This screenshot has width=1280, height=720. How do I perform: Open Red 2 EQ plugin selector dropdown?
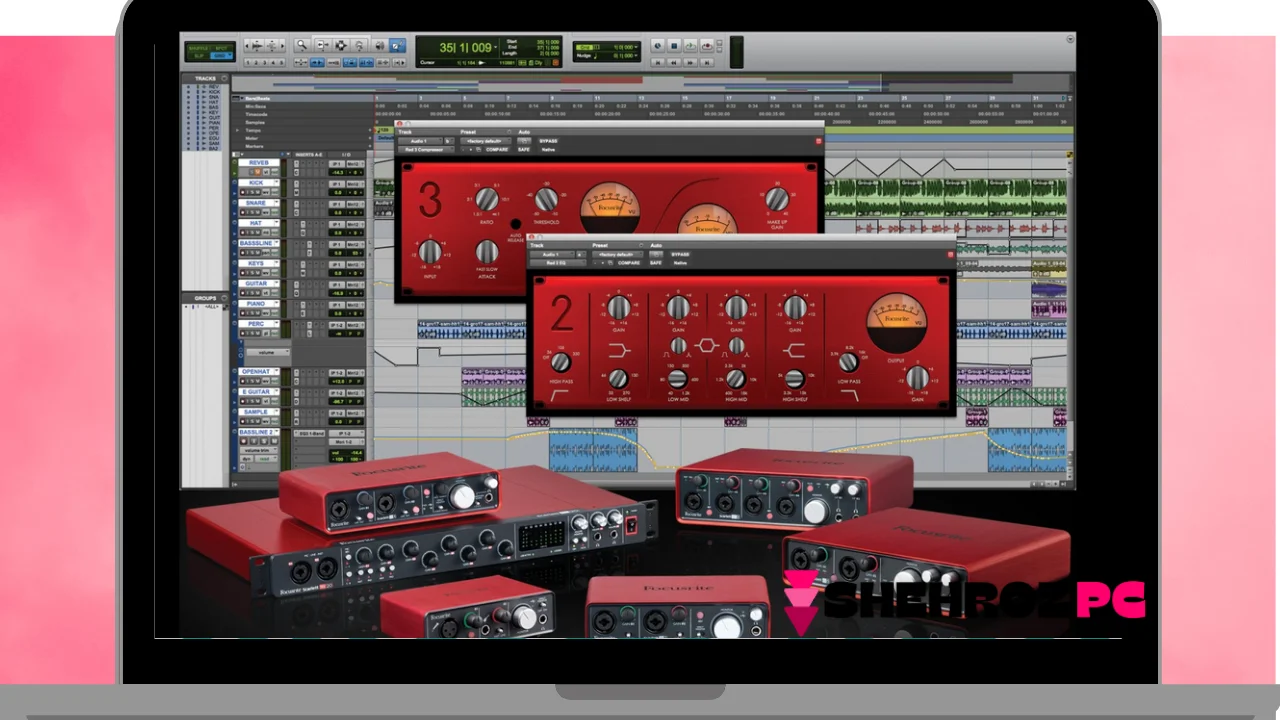point(557,263)
